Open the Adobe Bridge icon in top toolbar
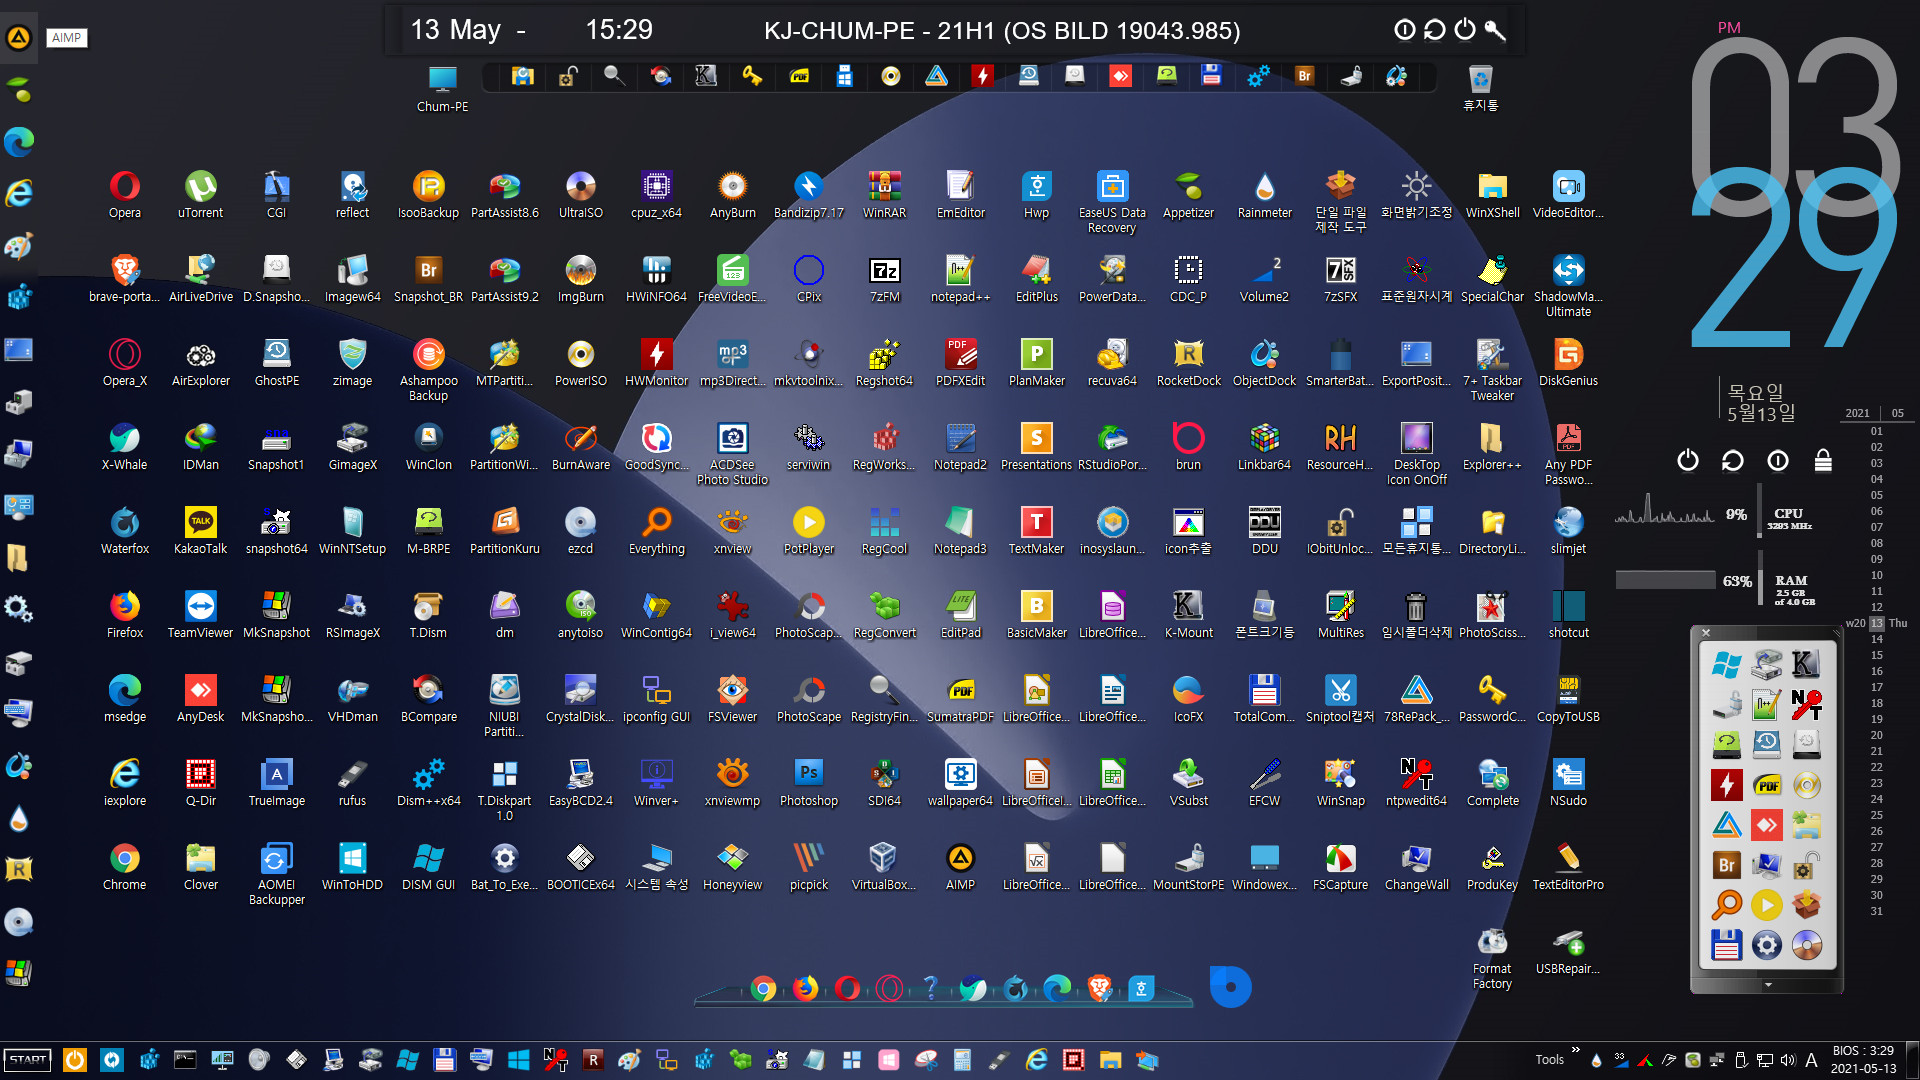The image size is (1920, 1080). [x=1304, y=76]
